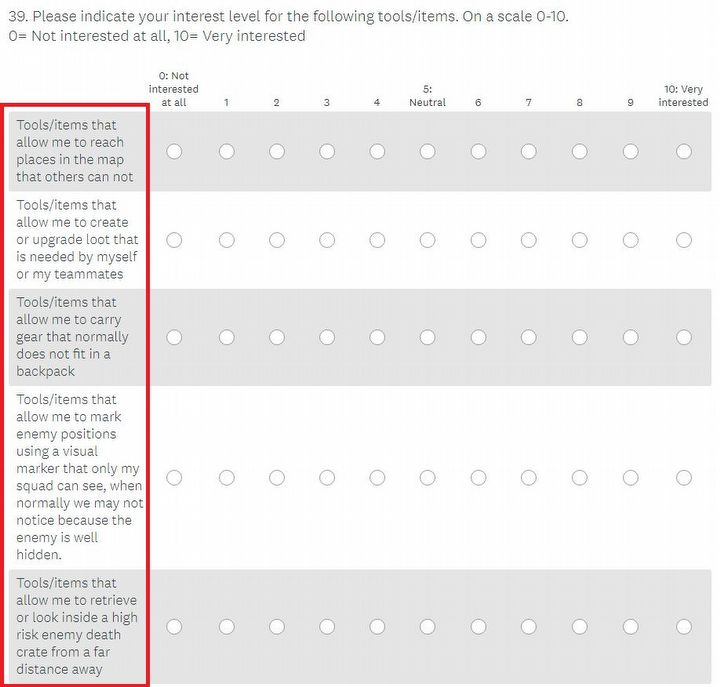Pick rating 7 for reaching map places
The image size is (720, 687).
tap(529, 152)
